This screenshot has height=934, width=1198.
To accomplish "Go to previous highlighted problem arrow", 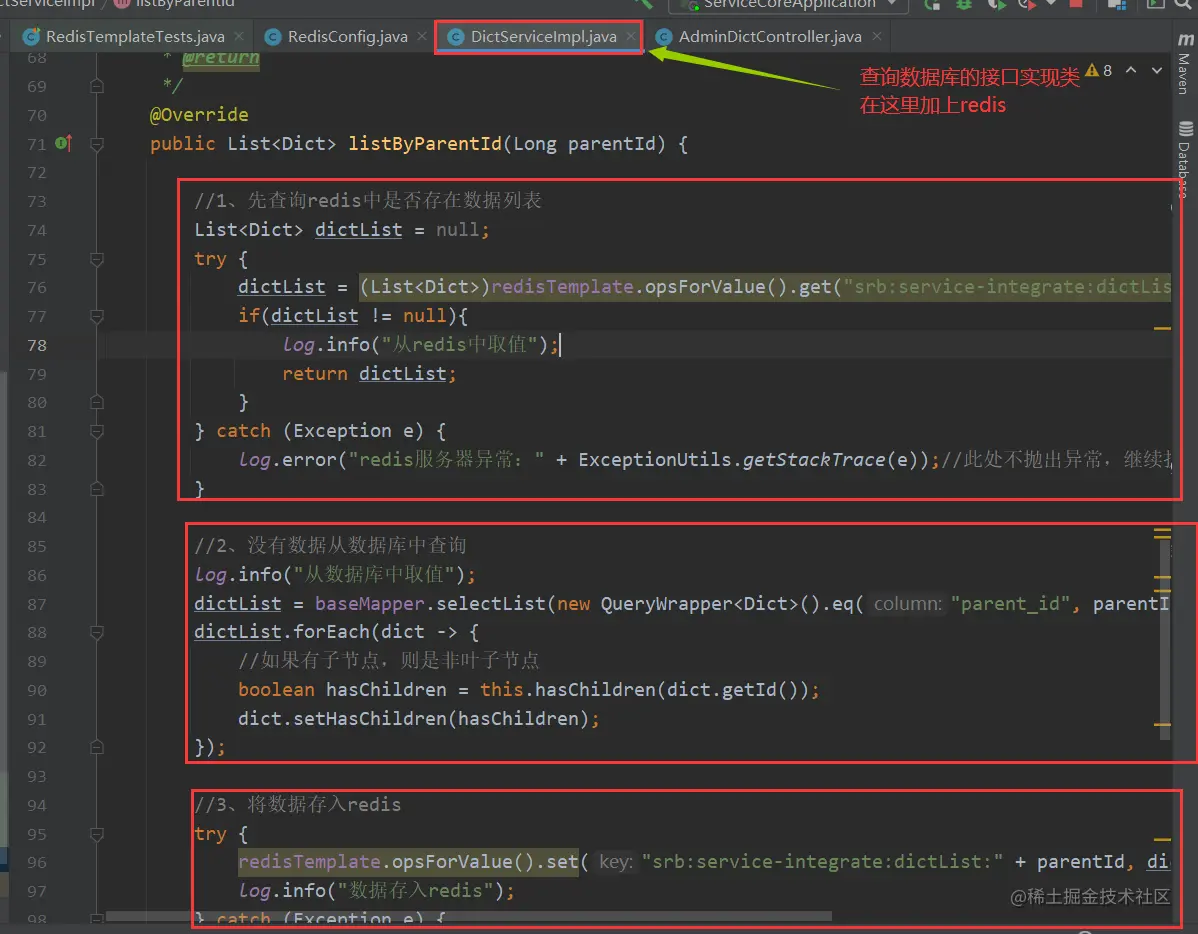I will pyautogui.click(x=1131, y=70).
